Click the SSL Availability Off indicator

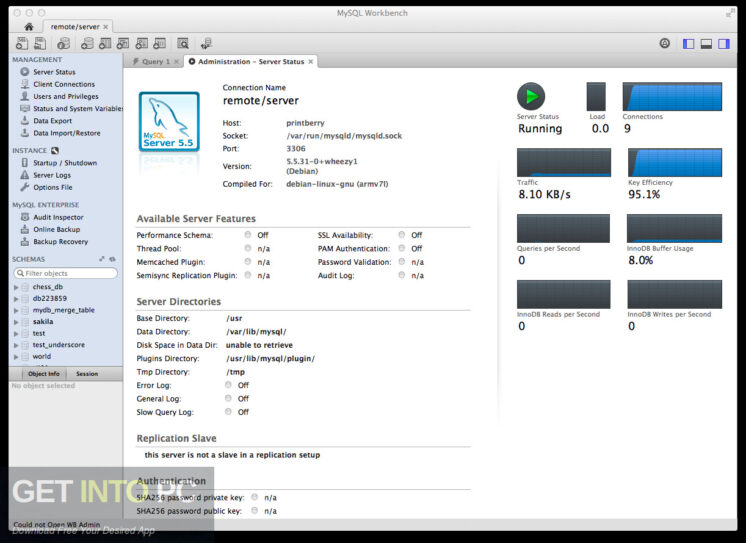[x=402, y=235]
